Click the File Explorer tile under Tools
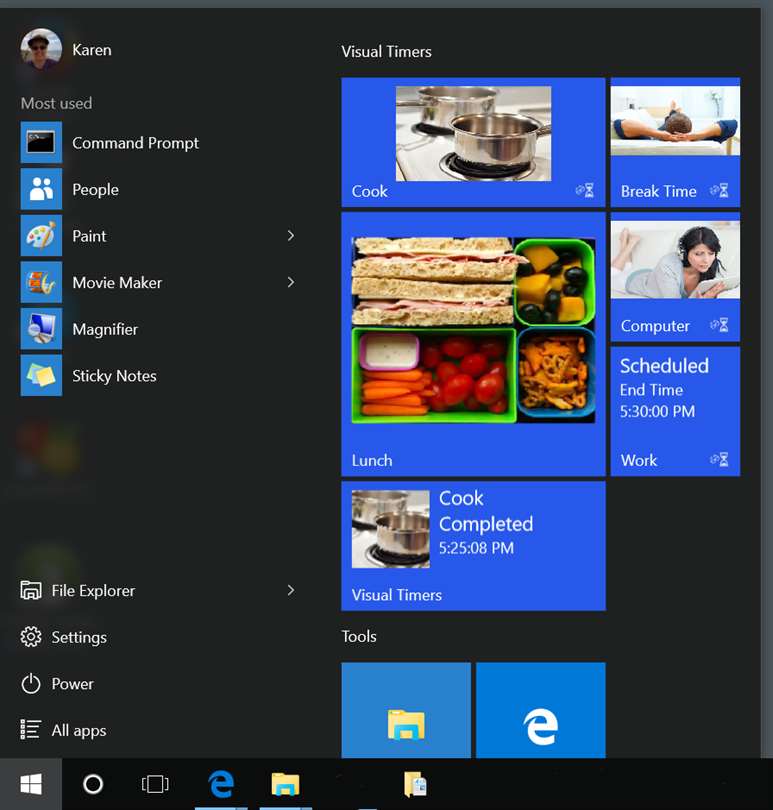This screenshot has width=773, height=810. point(406,710)
